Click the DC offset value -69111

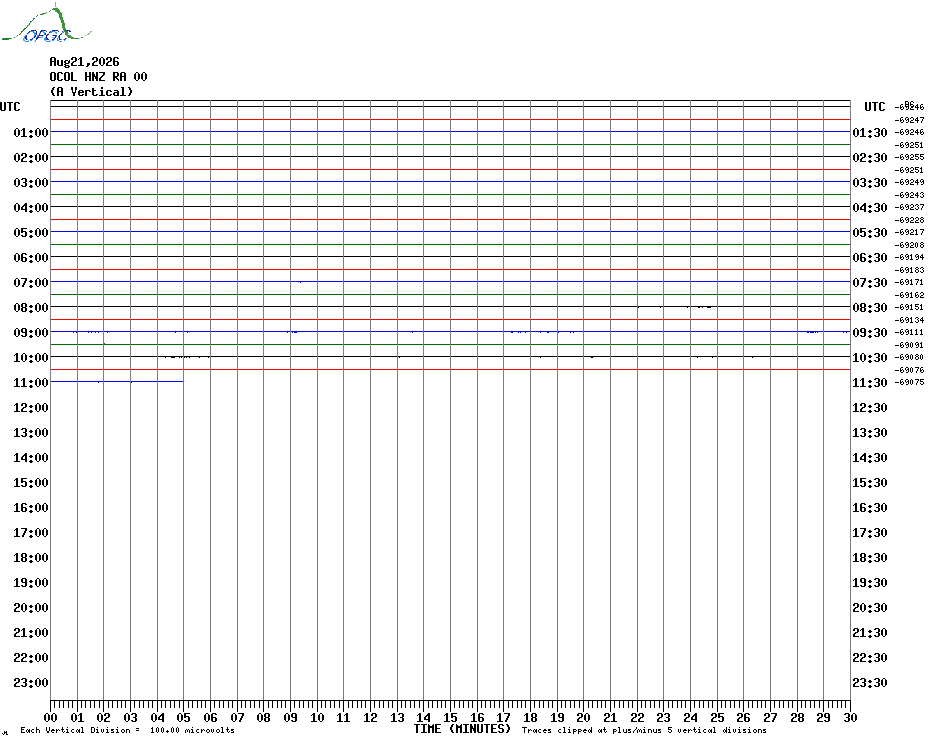click(x=909, y=332)
